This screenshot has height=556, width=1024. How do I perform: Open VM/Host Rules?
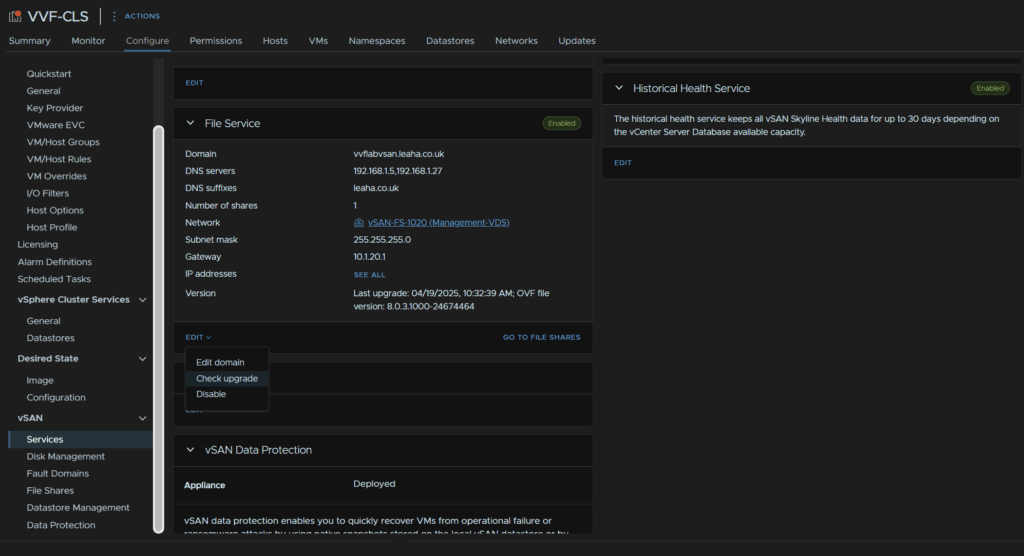pos(59,159)
